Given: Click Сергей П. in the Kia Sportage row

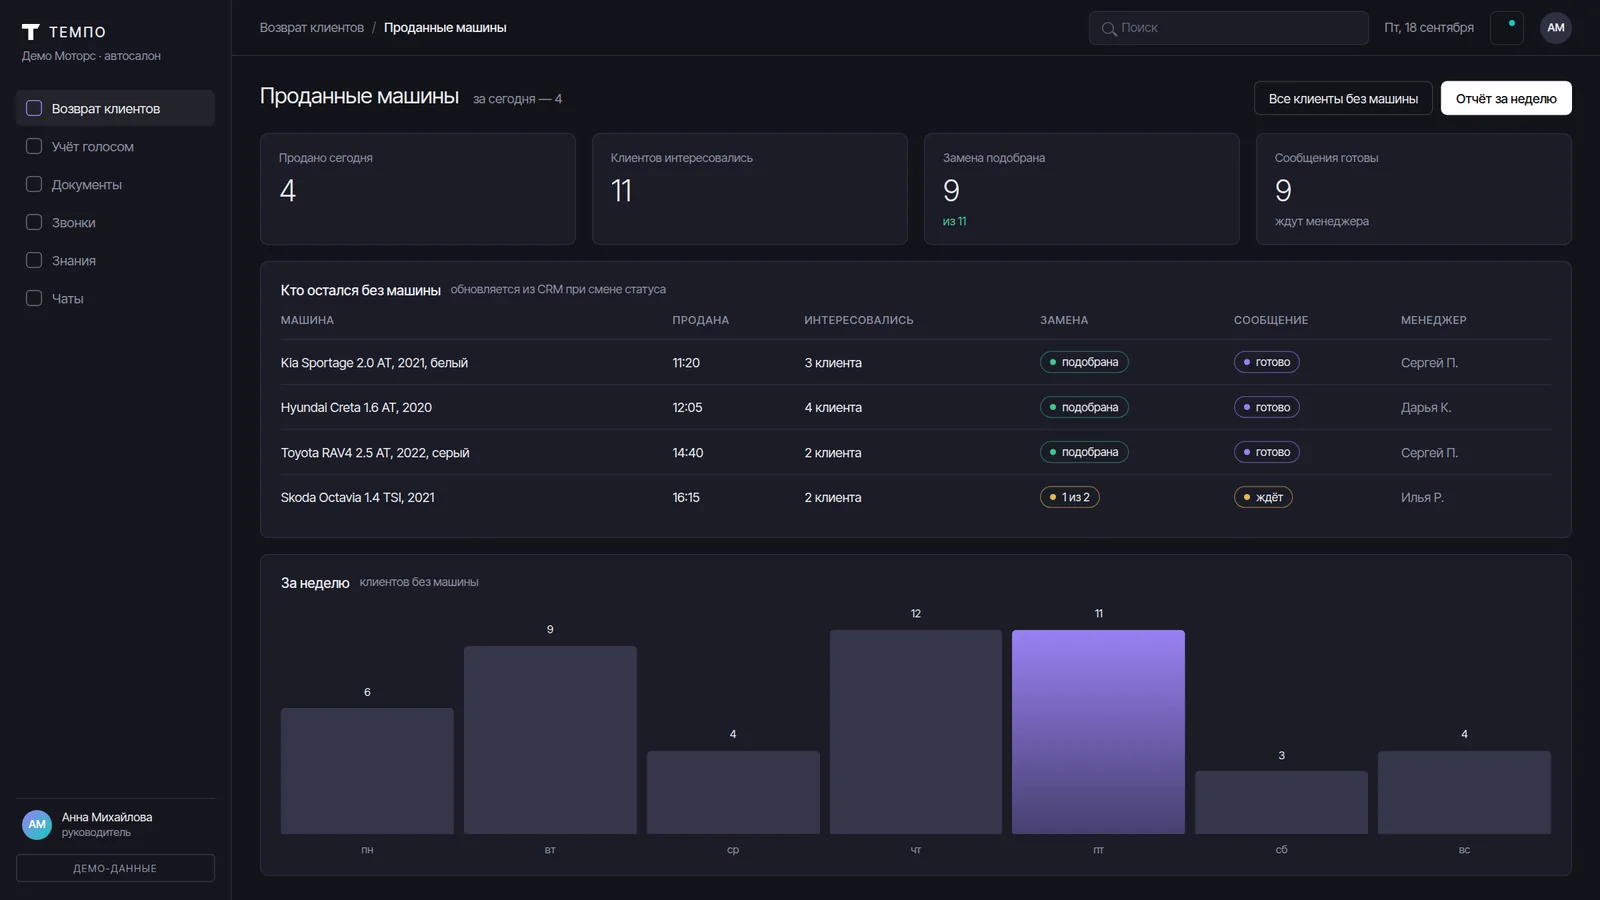Looking at the screenshot, I should point(1429,363).
